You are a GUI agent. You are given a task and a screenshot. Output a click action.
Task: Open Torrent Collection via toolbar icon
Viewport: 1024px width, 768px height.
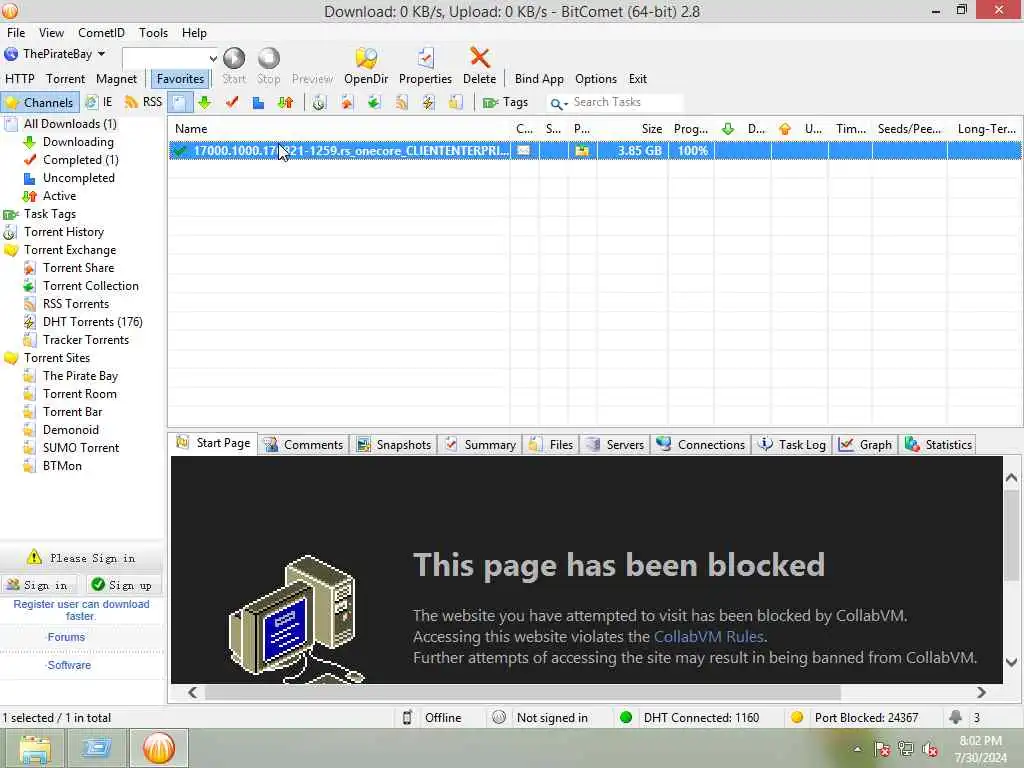(x=374, y=102)
